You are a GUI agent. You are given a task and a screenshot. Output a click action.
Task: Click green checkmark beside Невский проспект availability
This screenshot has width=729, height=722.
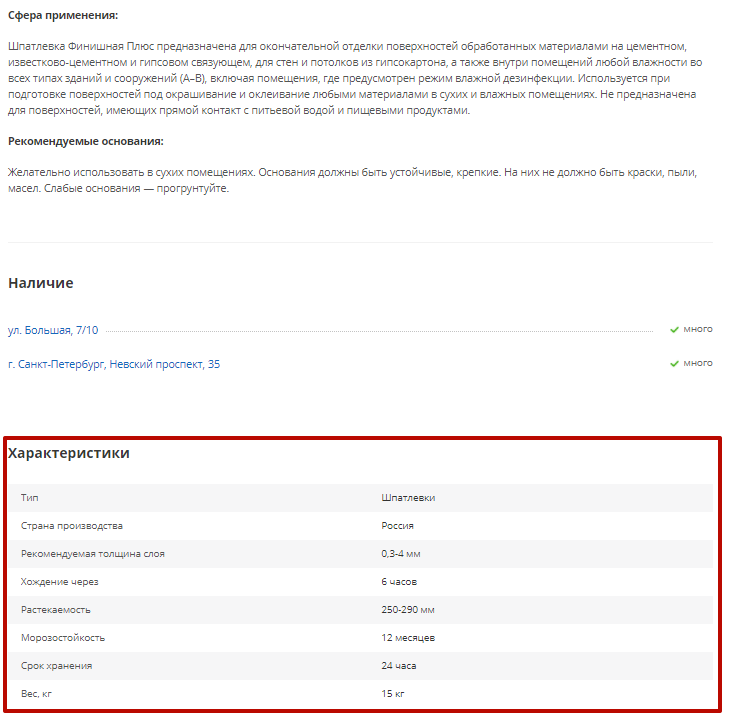[674, 364]
